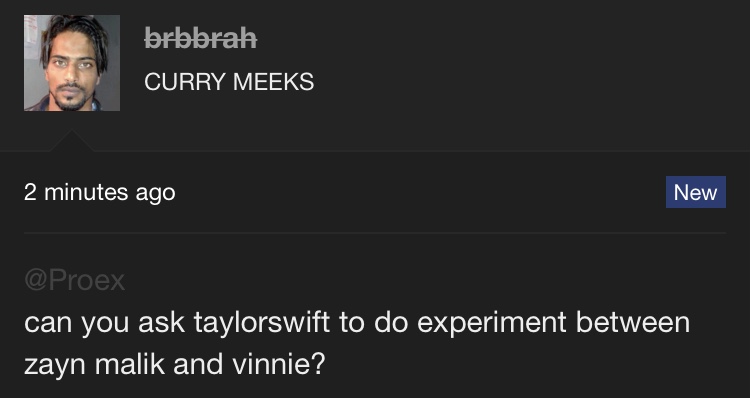Click the speech-bubble pointer below the avatar
The image size is (750, 398).
(x=72, y=141)
